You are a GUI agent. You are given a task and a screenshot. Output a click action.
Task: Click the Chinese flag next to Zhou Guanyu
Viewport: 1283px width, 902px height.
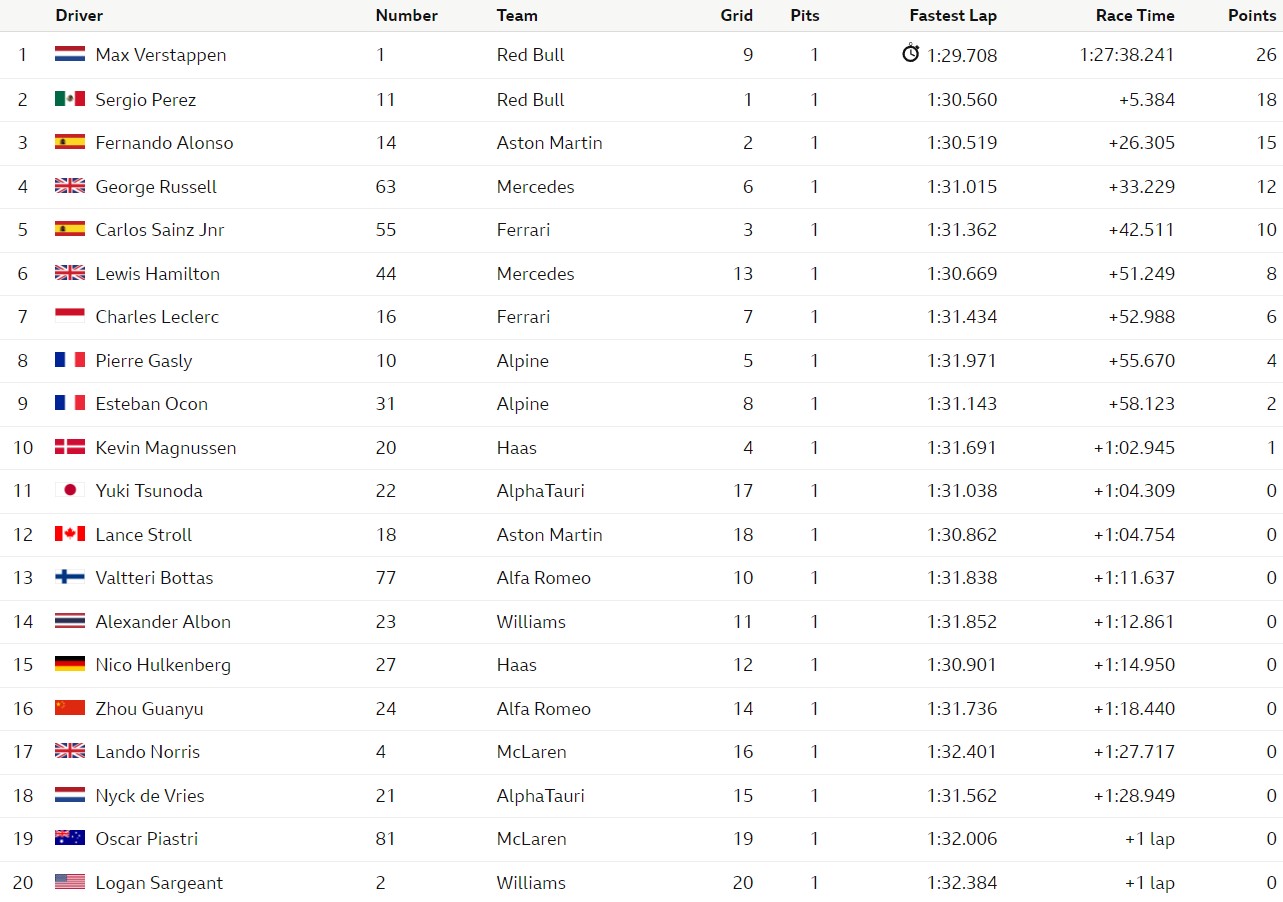tap(70, 708)
